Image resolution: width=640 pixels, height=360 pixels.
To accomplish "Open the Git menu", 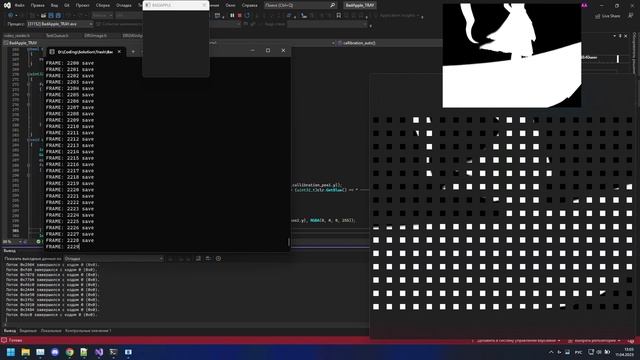I will [x=67, y=5].
